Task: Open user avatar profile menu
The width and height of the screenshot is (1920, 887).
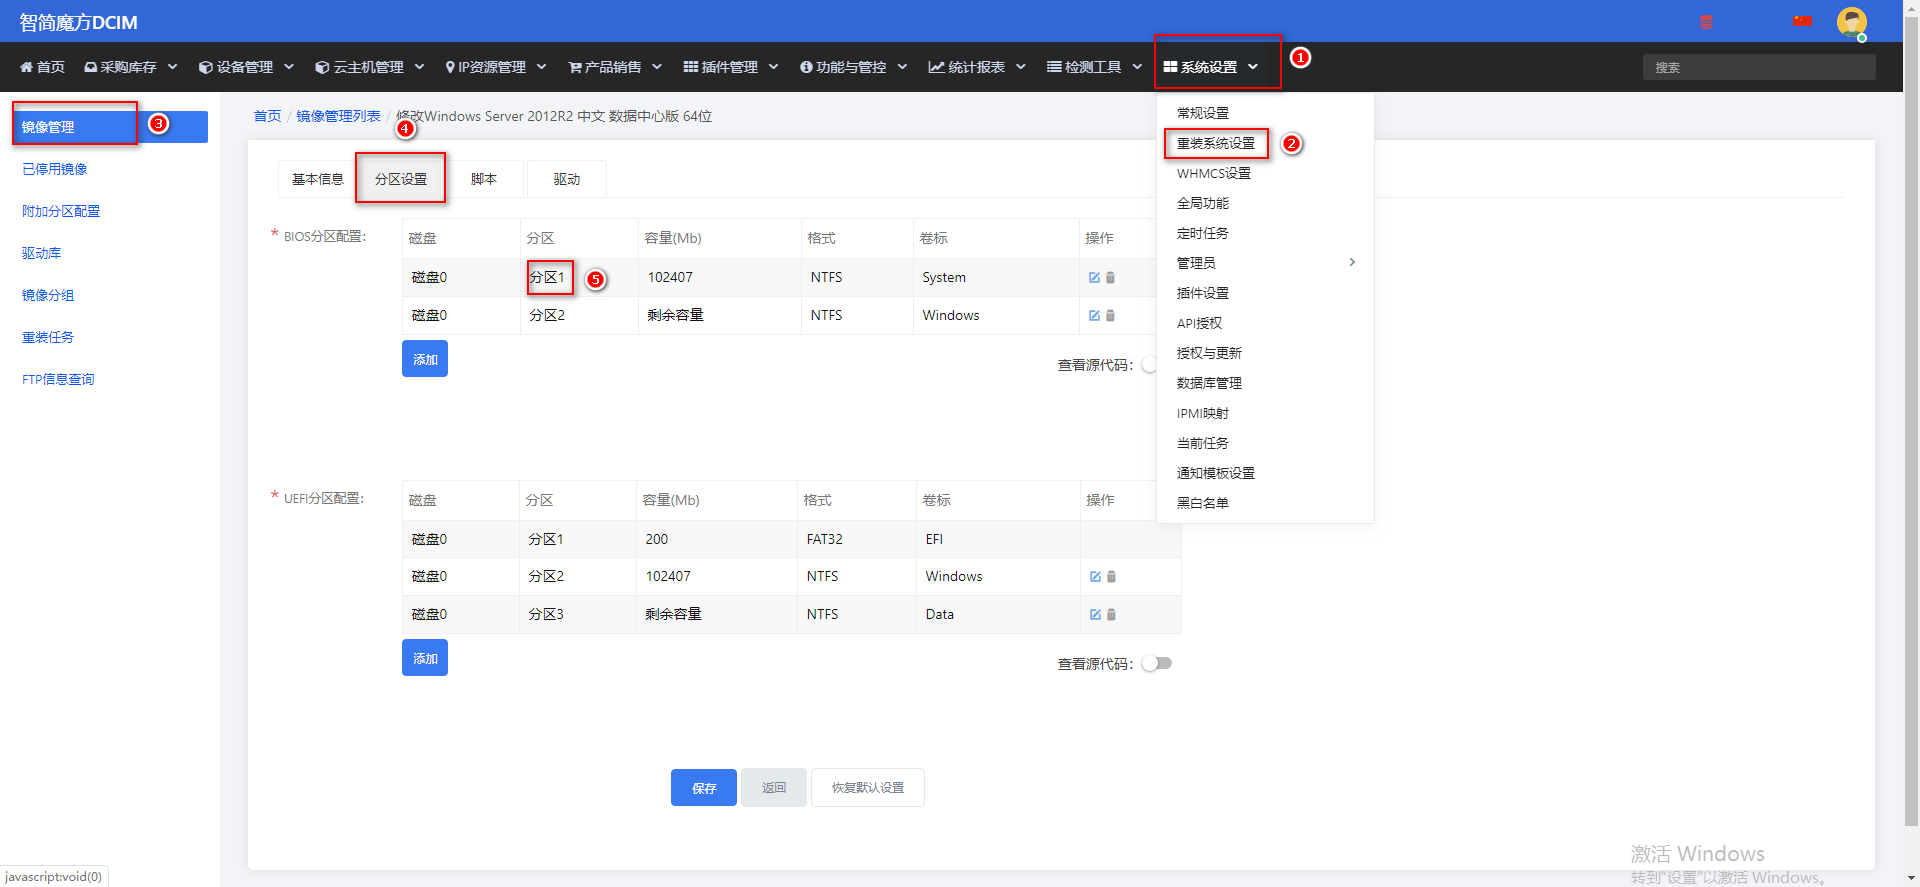Action: click(x=1851, y=22)
